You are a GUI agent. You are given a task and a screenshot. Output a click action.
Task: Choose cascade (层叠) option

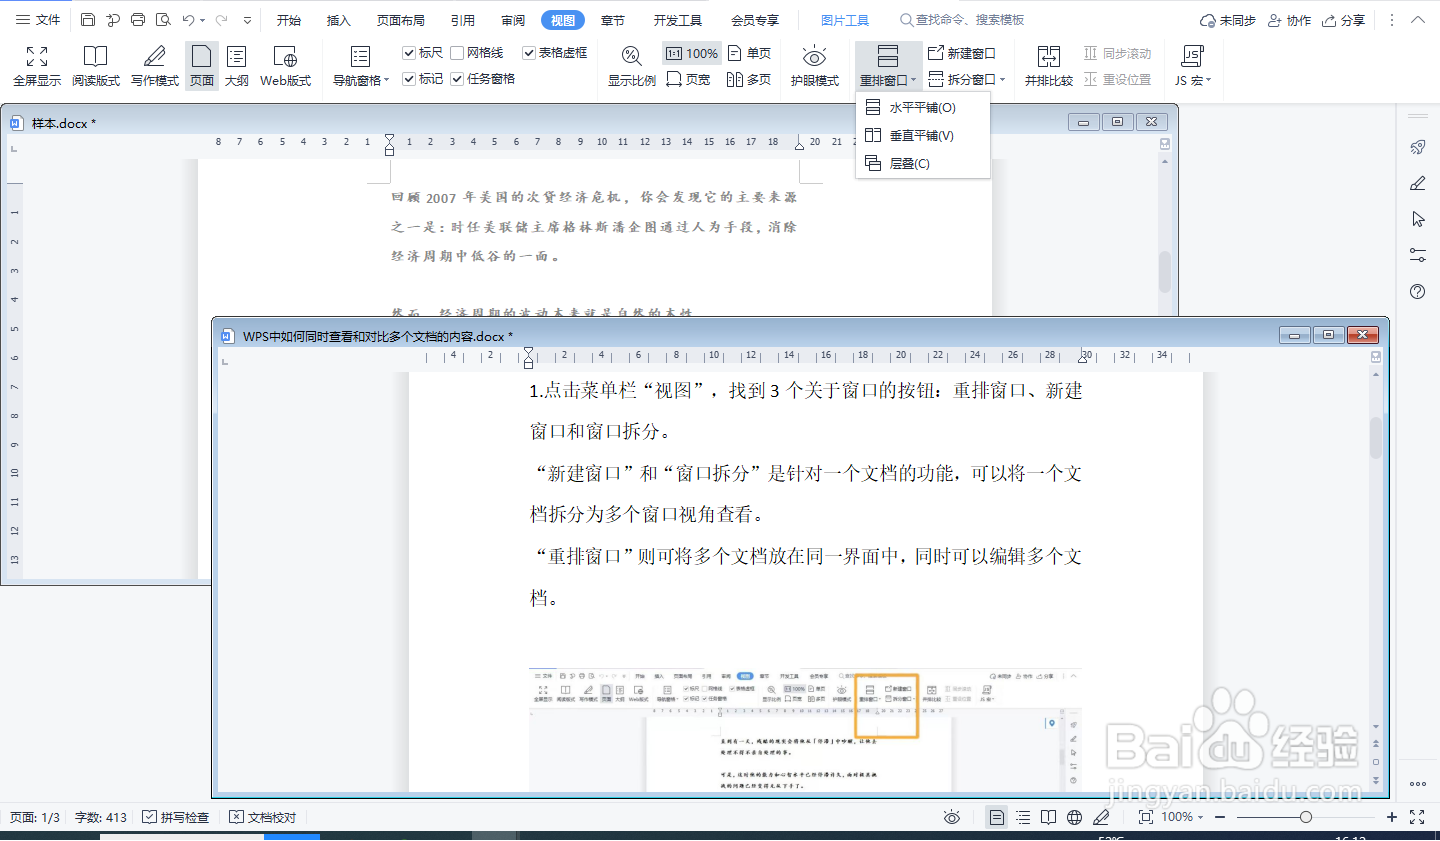tap(922, 163)
